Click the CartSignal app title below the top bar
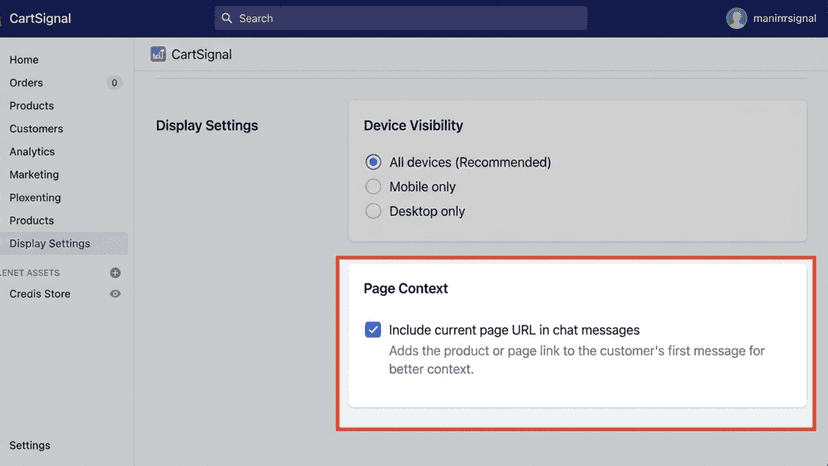 click(x=201, y=54)
